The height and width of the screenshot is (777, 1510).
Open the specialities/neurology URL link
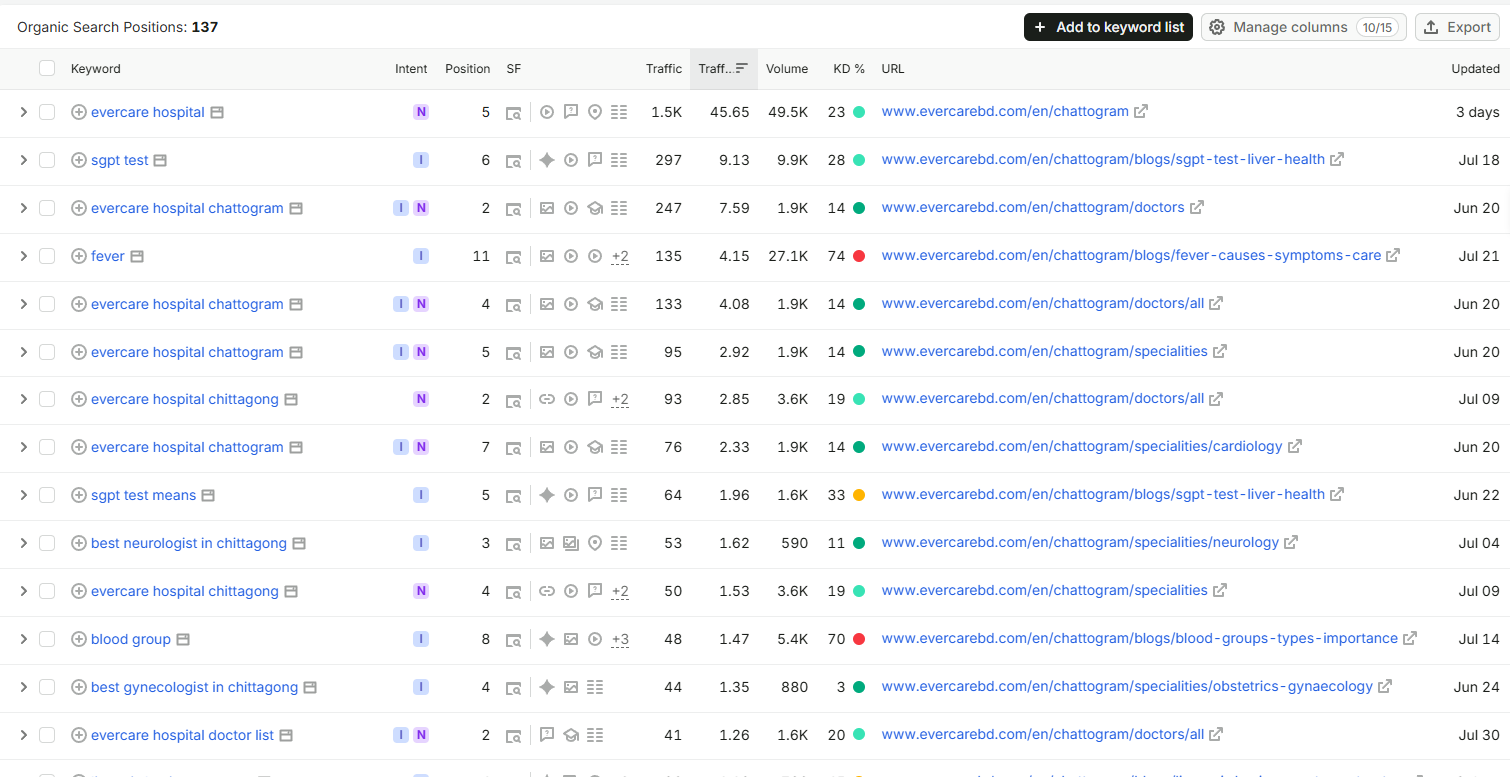click(1080, 542)
